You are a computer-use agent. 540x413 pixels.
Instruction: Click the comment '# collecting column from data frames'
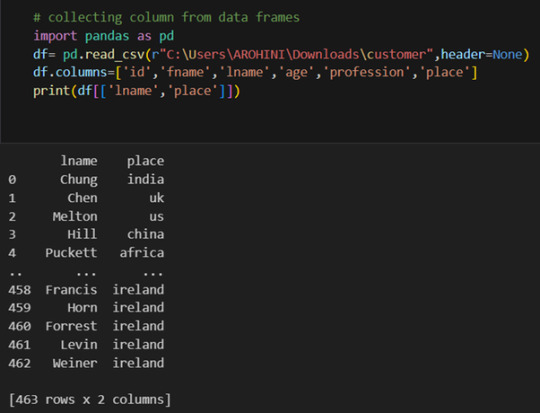(166, 17)
